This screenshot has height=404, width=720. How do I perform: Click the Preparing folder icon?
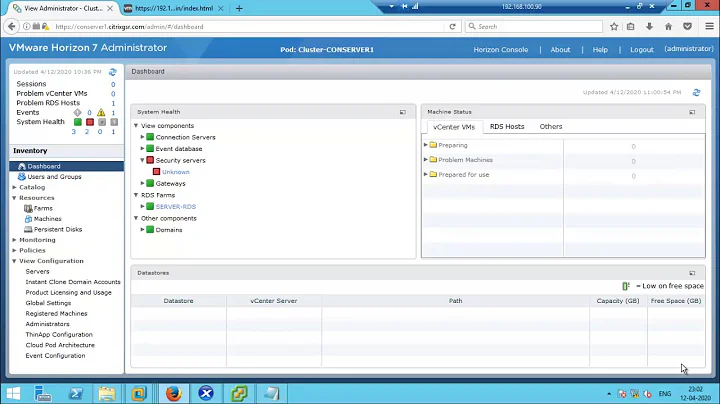[433, 145]
